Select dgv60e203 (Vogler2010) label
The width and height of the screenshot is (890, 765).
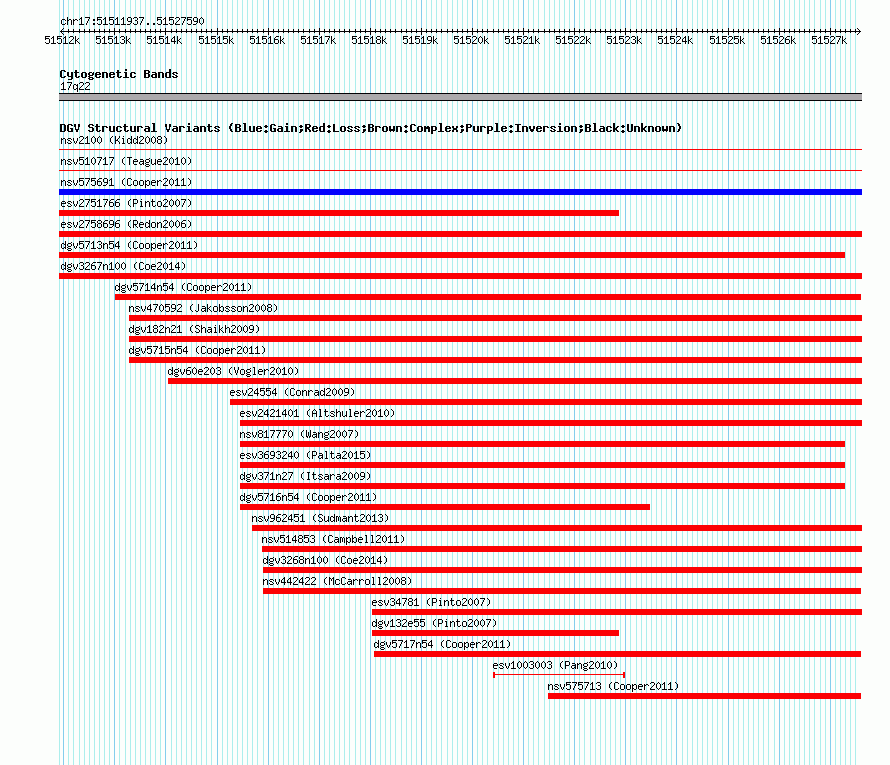coord(233,371)
